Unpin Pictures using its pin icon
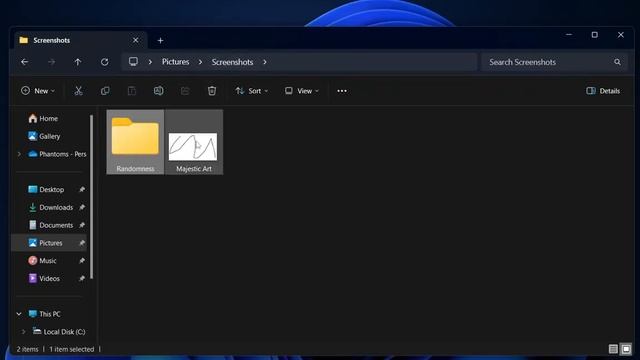The height and width of the screenshot is (360, 640). tap(82, 243)
